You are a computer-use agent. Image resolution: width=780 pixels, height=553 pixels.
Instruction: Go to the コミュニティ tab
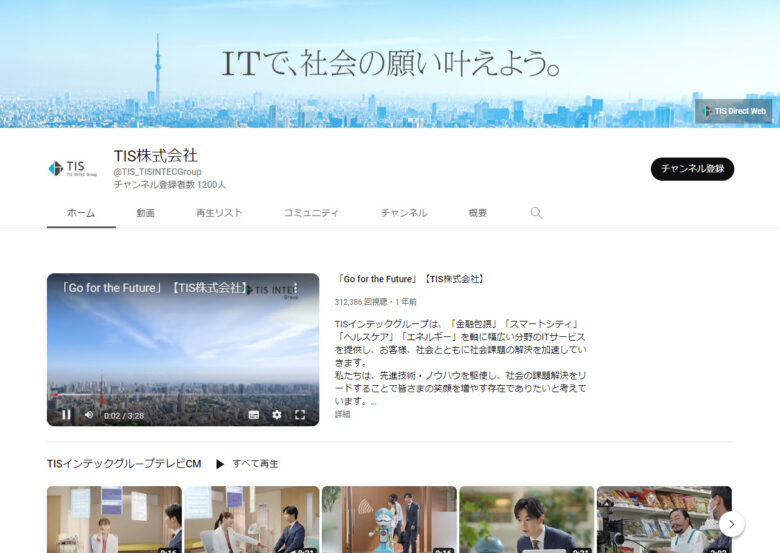click(x=311, y=213)
